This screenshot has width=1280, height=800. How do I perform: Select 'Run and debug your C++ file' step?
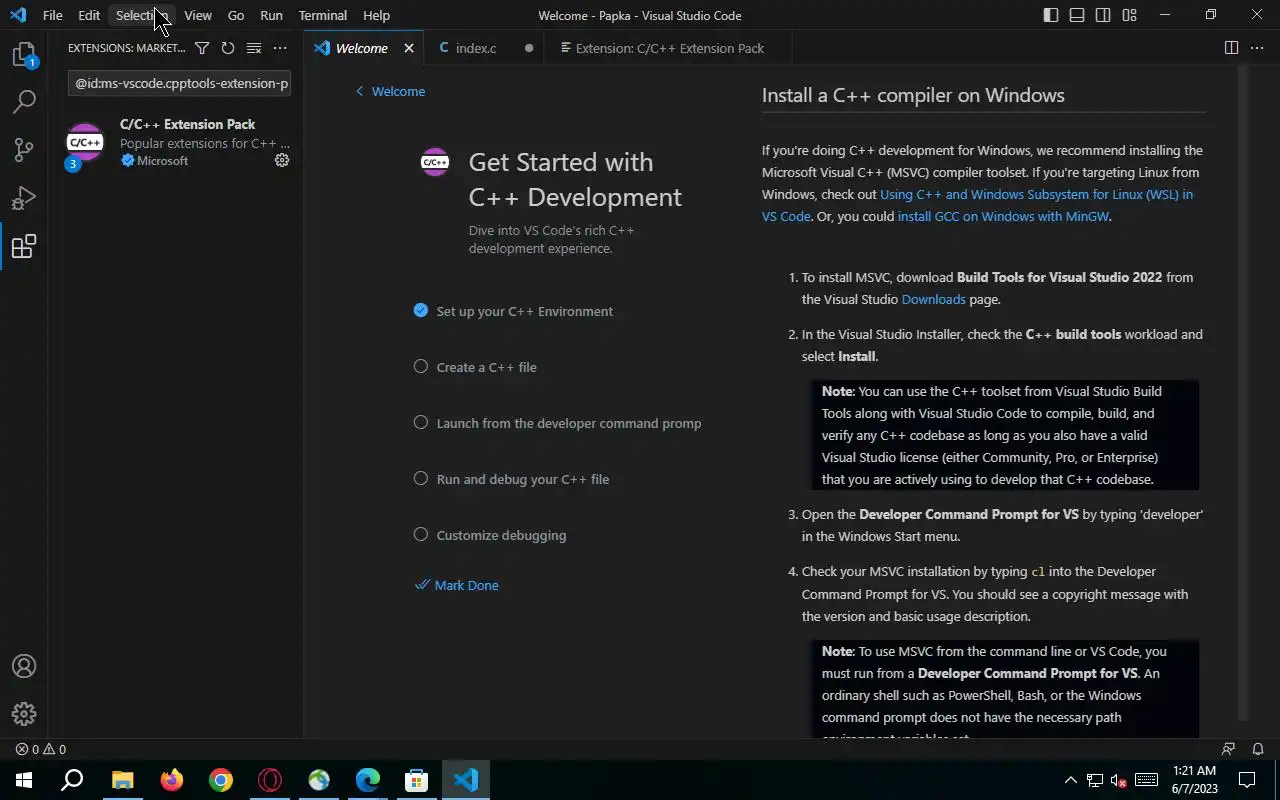(523, 479)
